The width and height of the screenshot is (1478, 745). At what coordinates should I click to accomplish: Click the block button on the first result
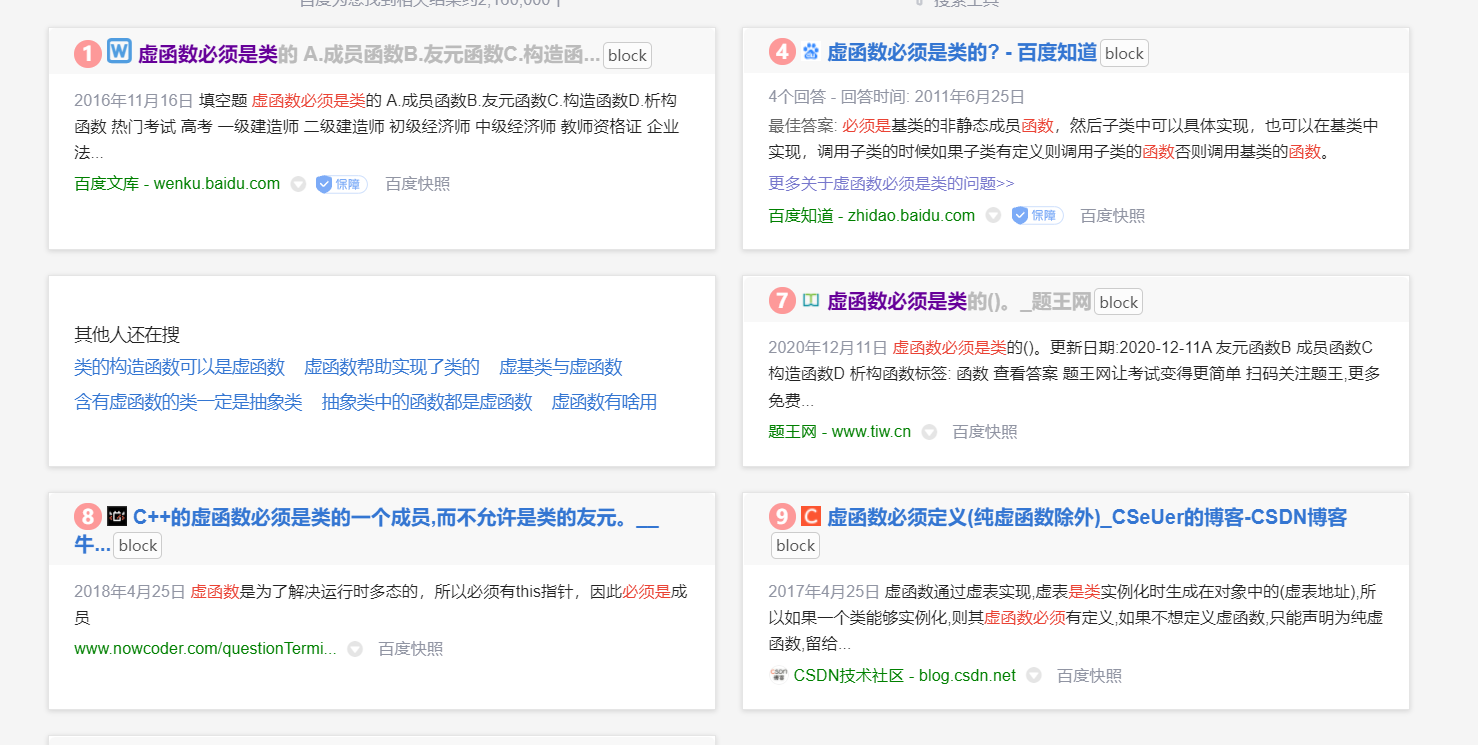(627, 55)
